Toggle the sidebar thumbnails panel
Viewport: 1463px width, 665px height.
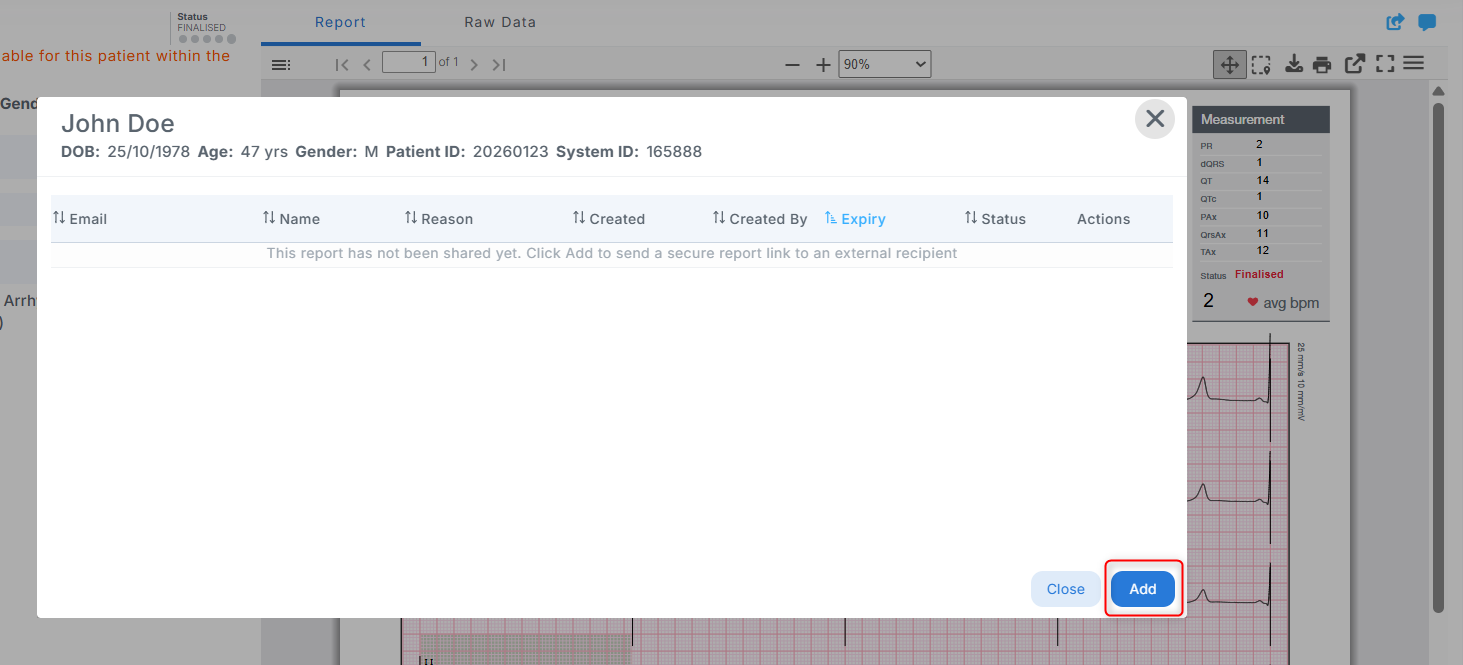tap(281, 63)
